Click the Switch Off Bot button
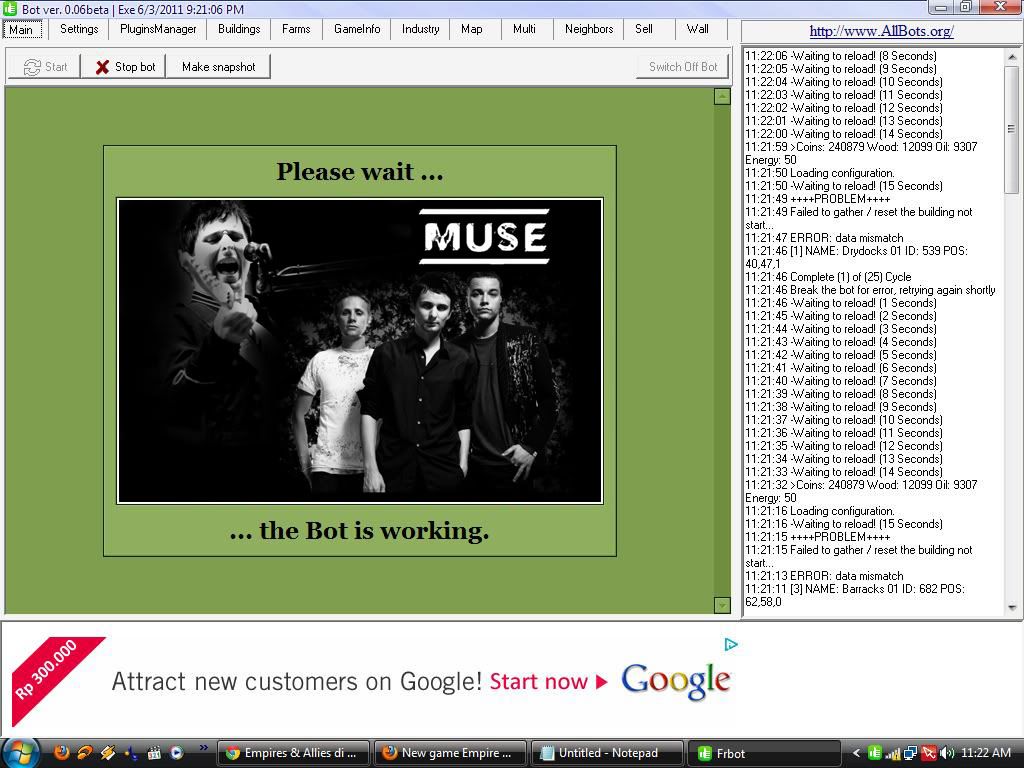Image resolution: width=1024 pixels, height=768 pixels. pyautogui.click(x=683, y=67)
